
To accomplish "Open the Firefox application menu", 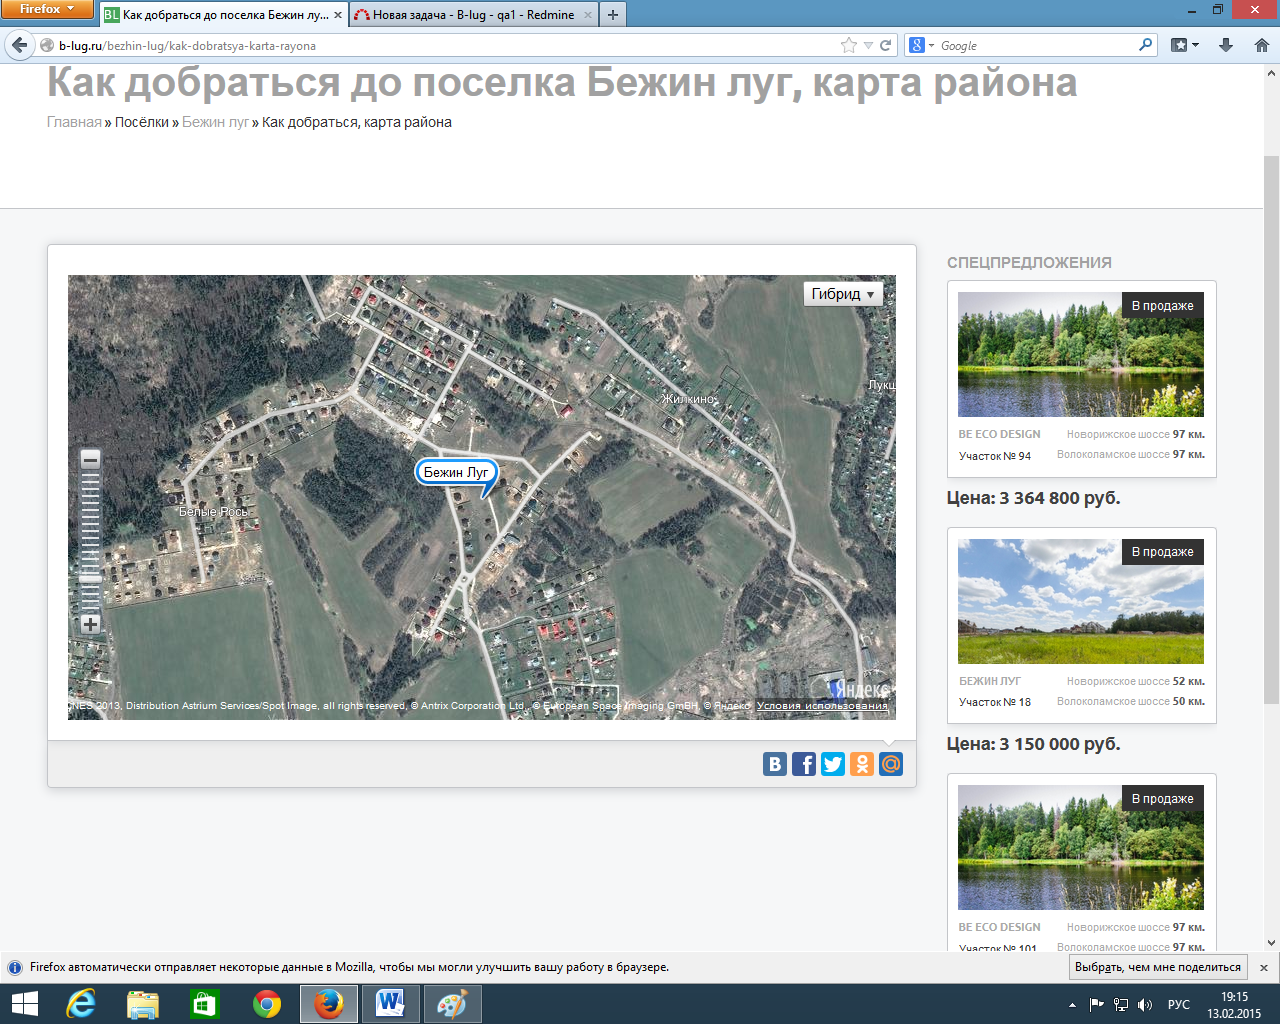I will pos(47,9).
